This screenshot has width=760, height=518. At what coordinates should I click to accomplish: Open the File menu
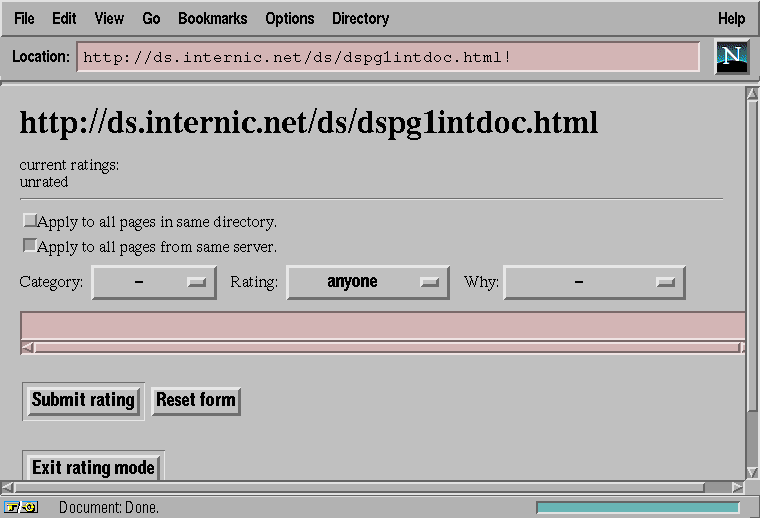click(x=24, y=18)
